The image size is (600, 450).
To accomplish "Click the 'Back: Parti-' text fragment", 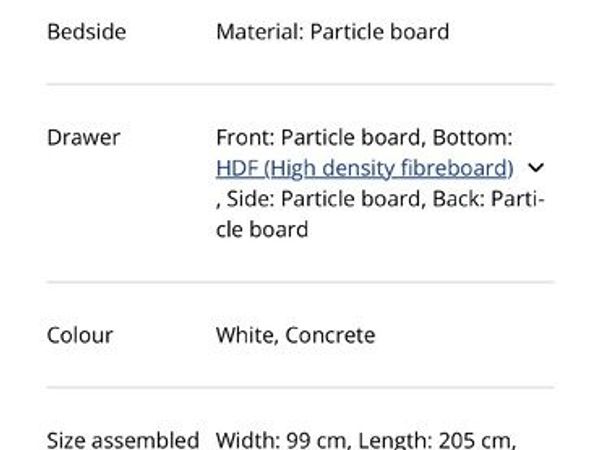I will pyautogui.click(x=488, y=199).
